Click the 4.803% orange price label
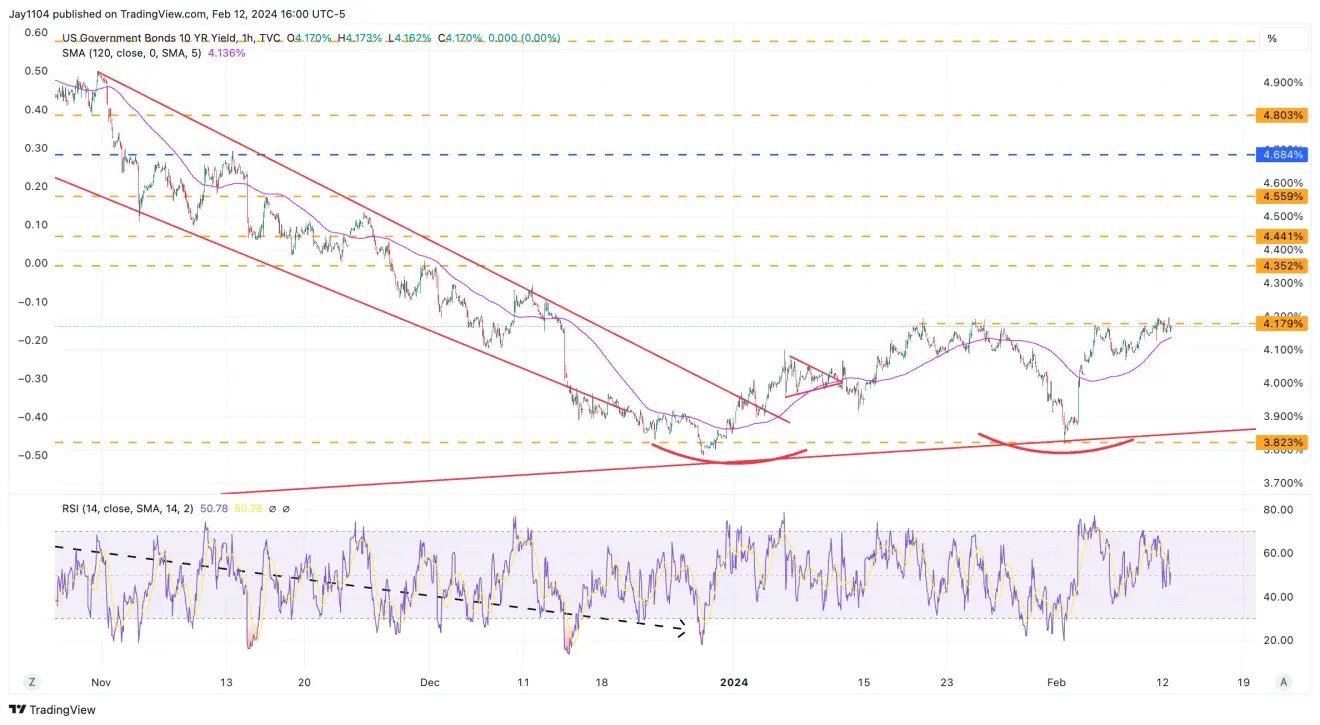 (1282, 115)
